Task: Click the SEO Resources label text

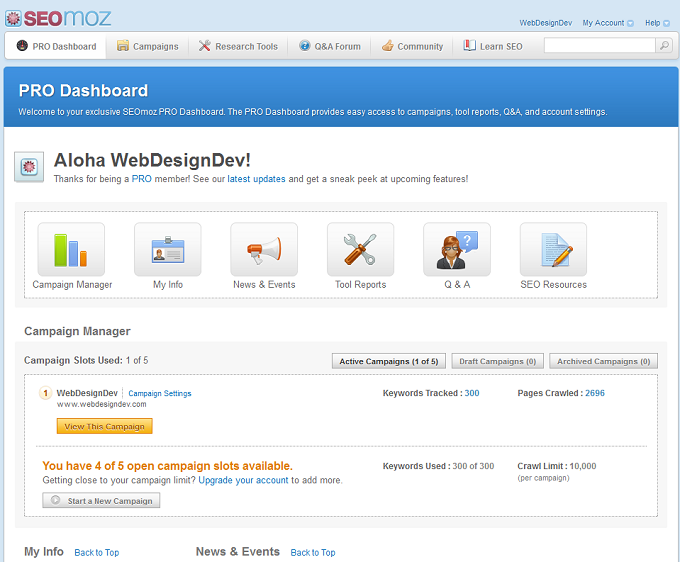Action: click(x=553, y=284)
